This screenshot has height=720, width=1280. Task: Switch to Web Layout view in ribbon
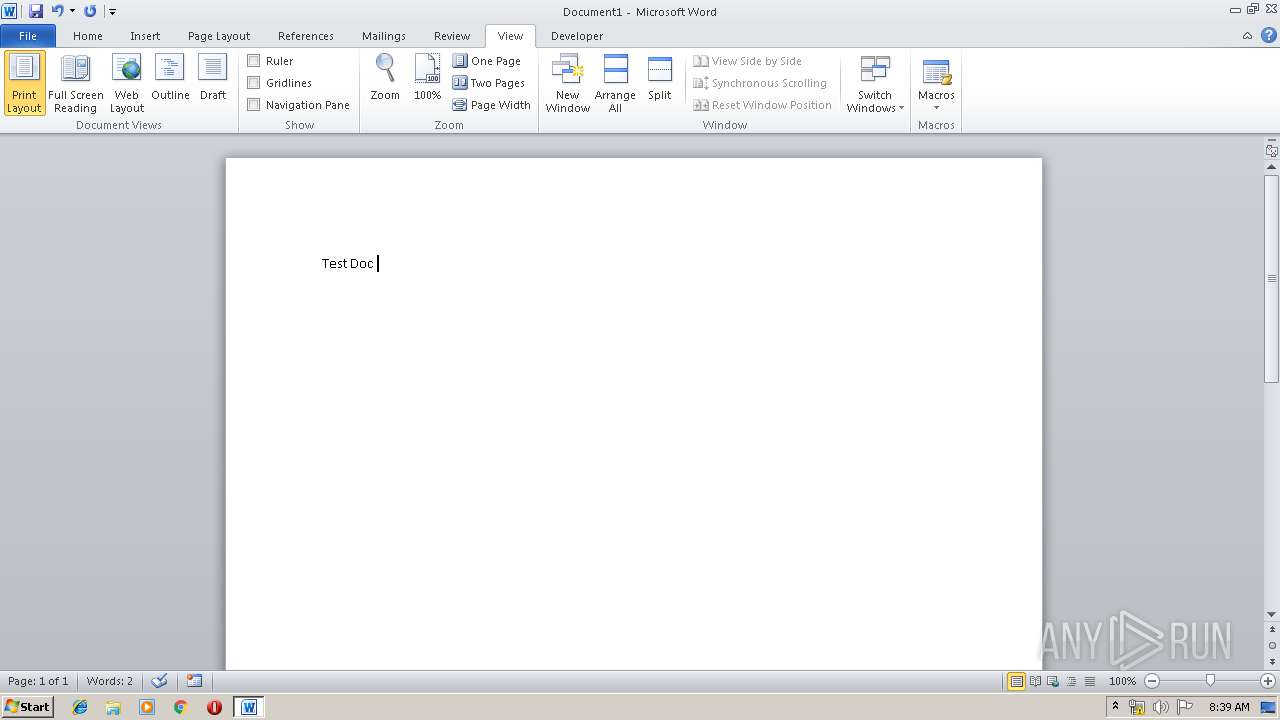(127, 84)
